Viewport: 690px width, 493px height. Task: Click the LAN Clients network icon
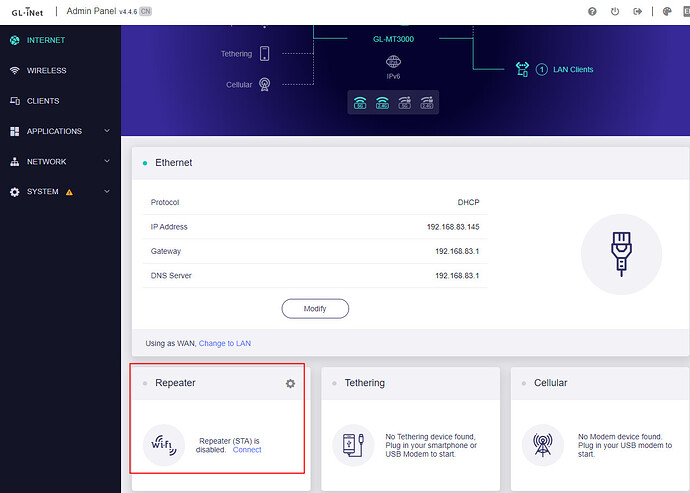click(521, 69)
